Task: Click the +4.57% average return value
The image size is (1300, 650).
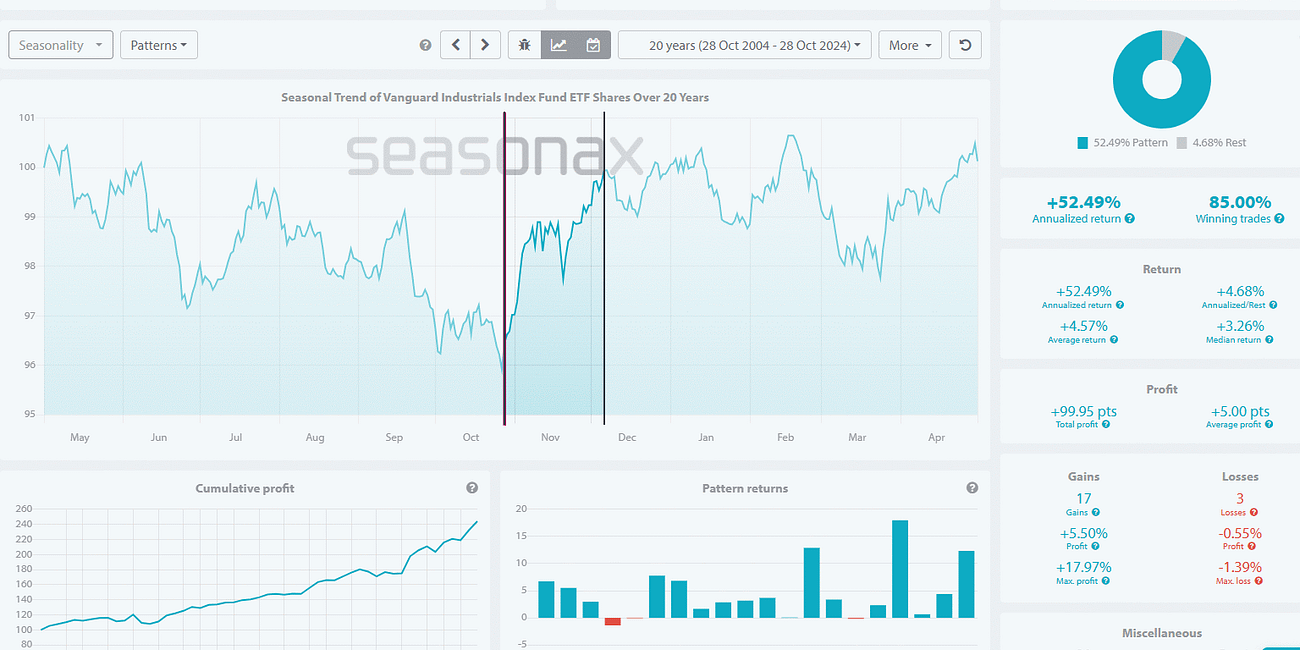Action: [x=1083, y=325]
